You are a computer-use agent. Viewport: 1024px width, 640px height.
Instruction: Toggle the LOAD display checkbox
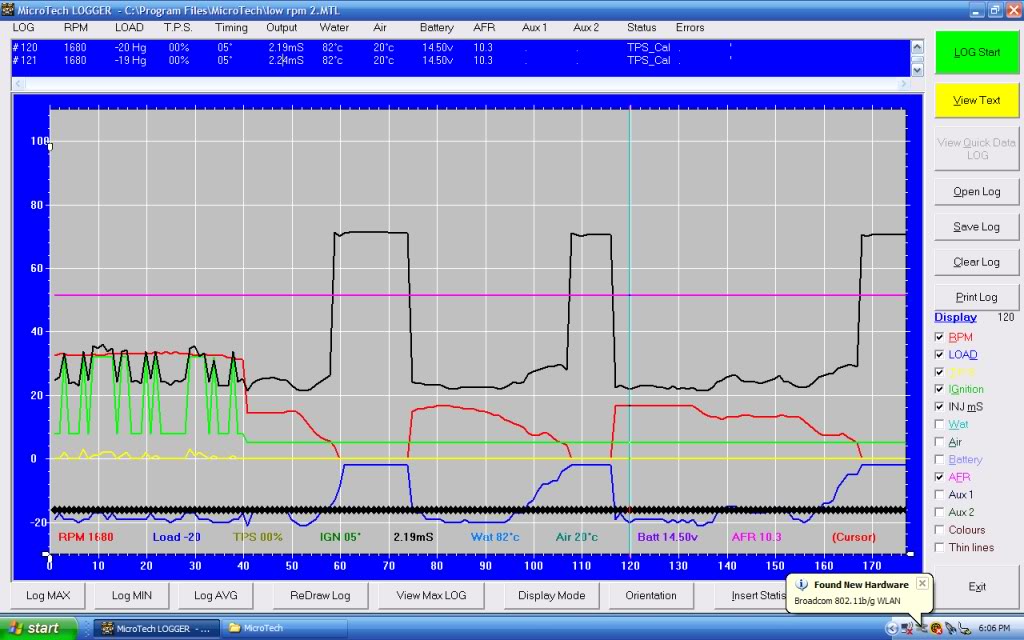939,355
